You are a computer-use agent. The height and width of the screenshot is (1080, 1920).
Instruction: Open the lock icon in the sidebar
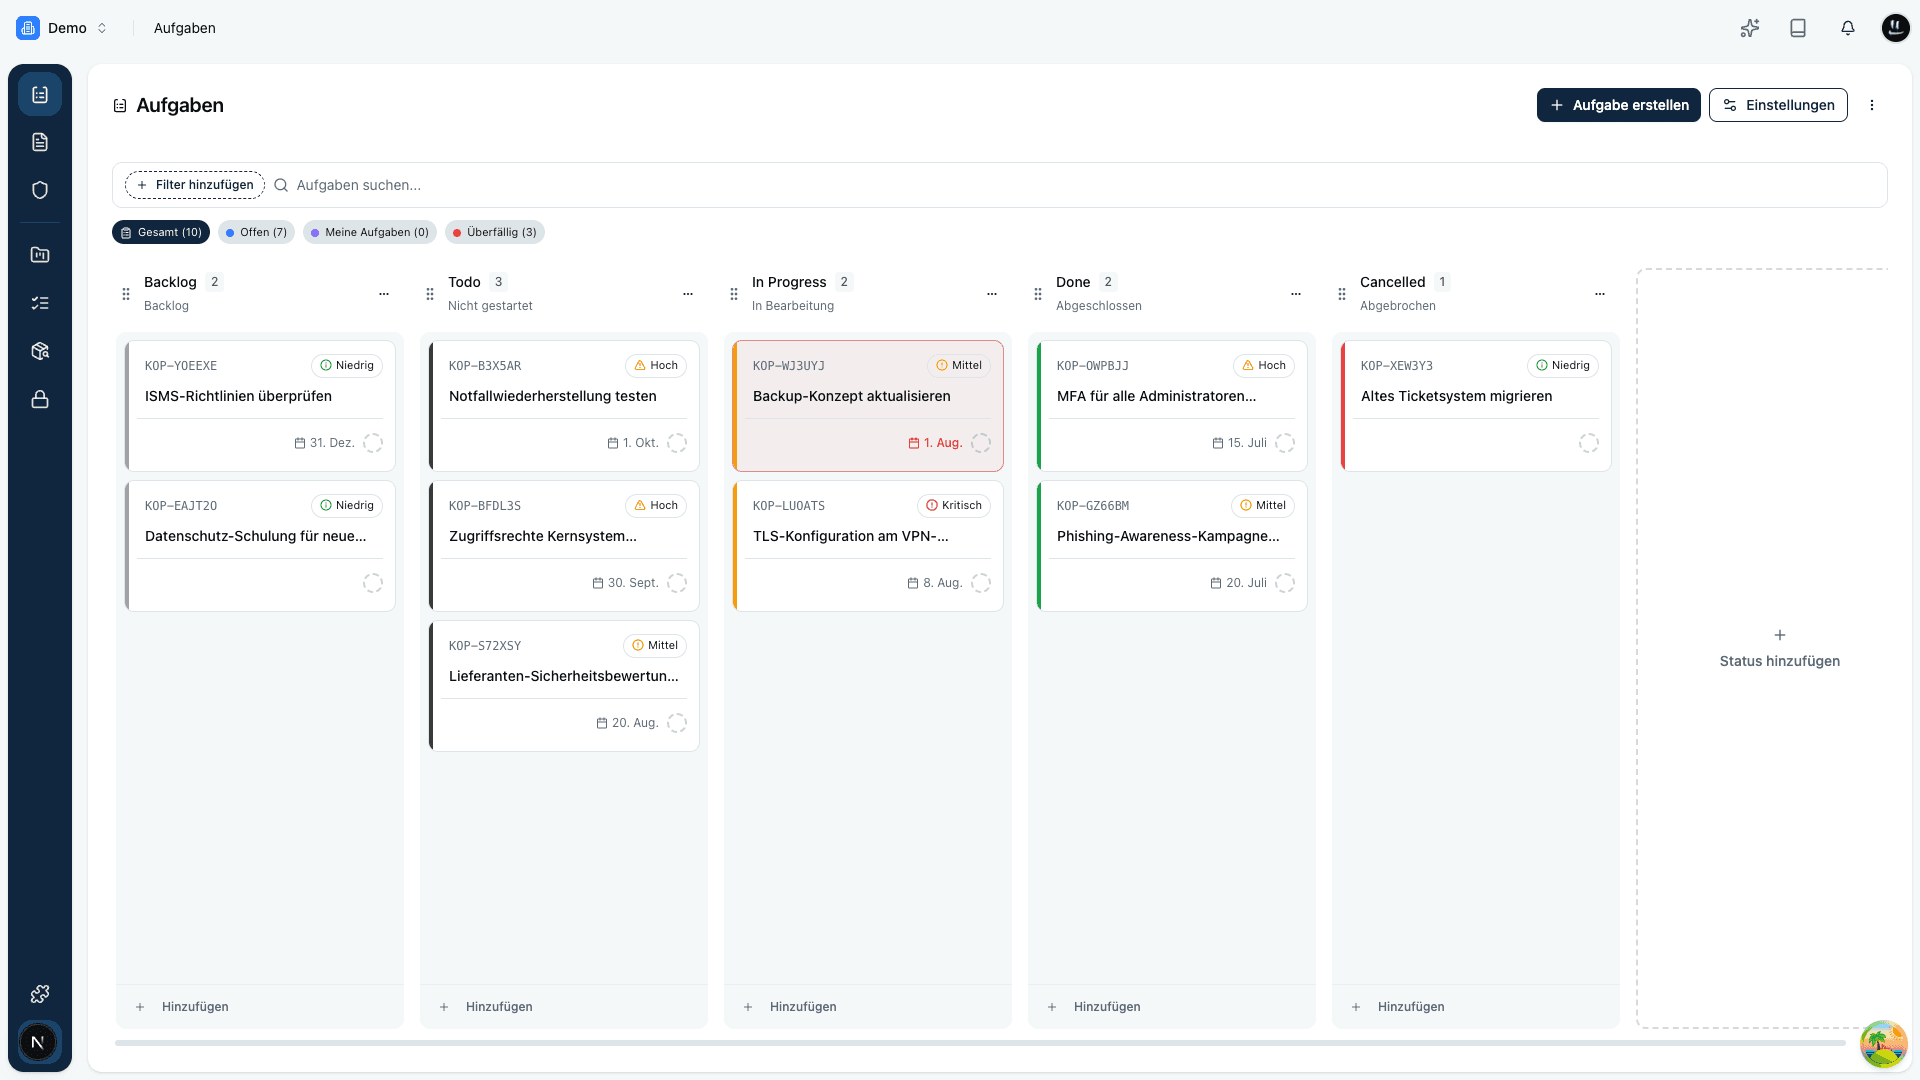(40, 399)
